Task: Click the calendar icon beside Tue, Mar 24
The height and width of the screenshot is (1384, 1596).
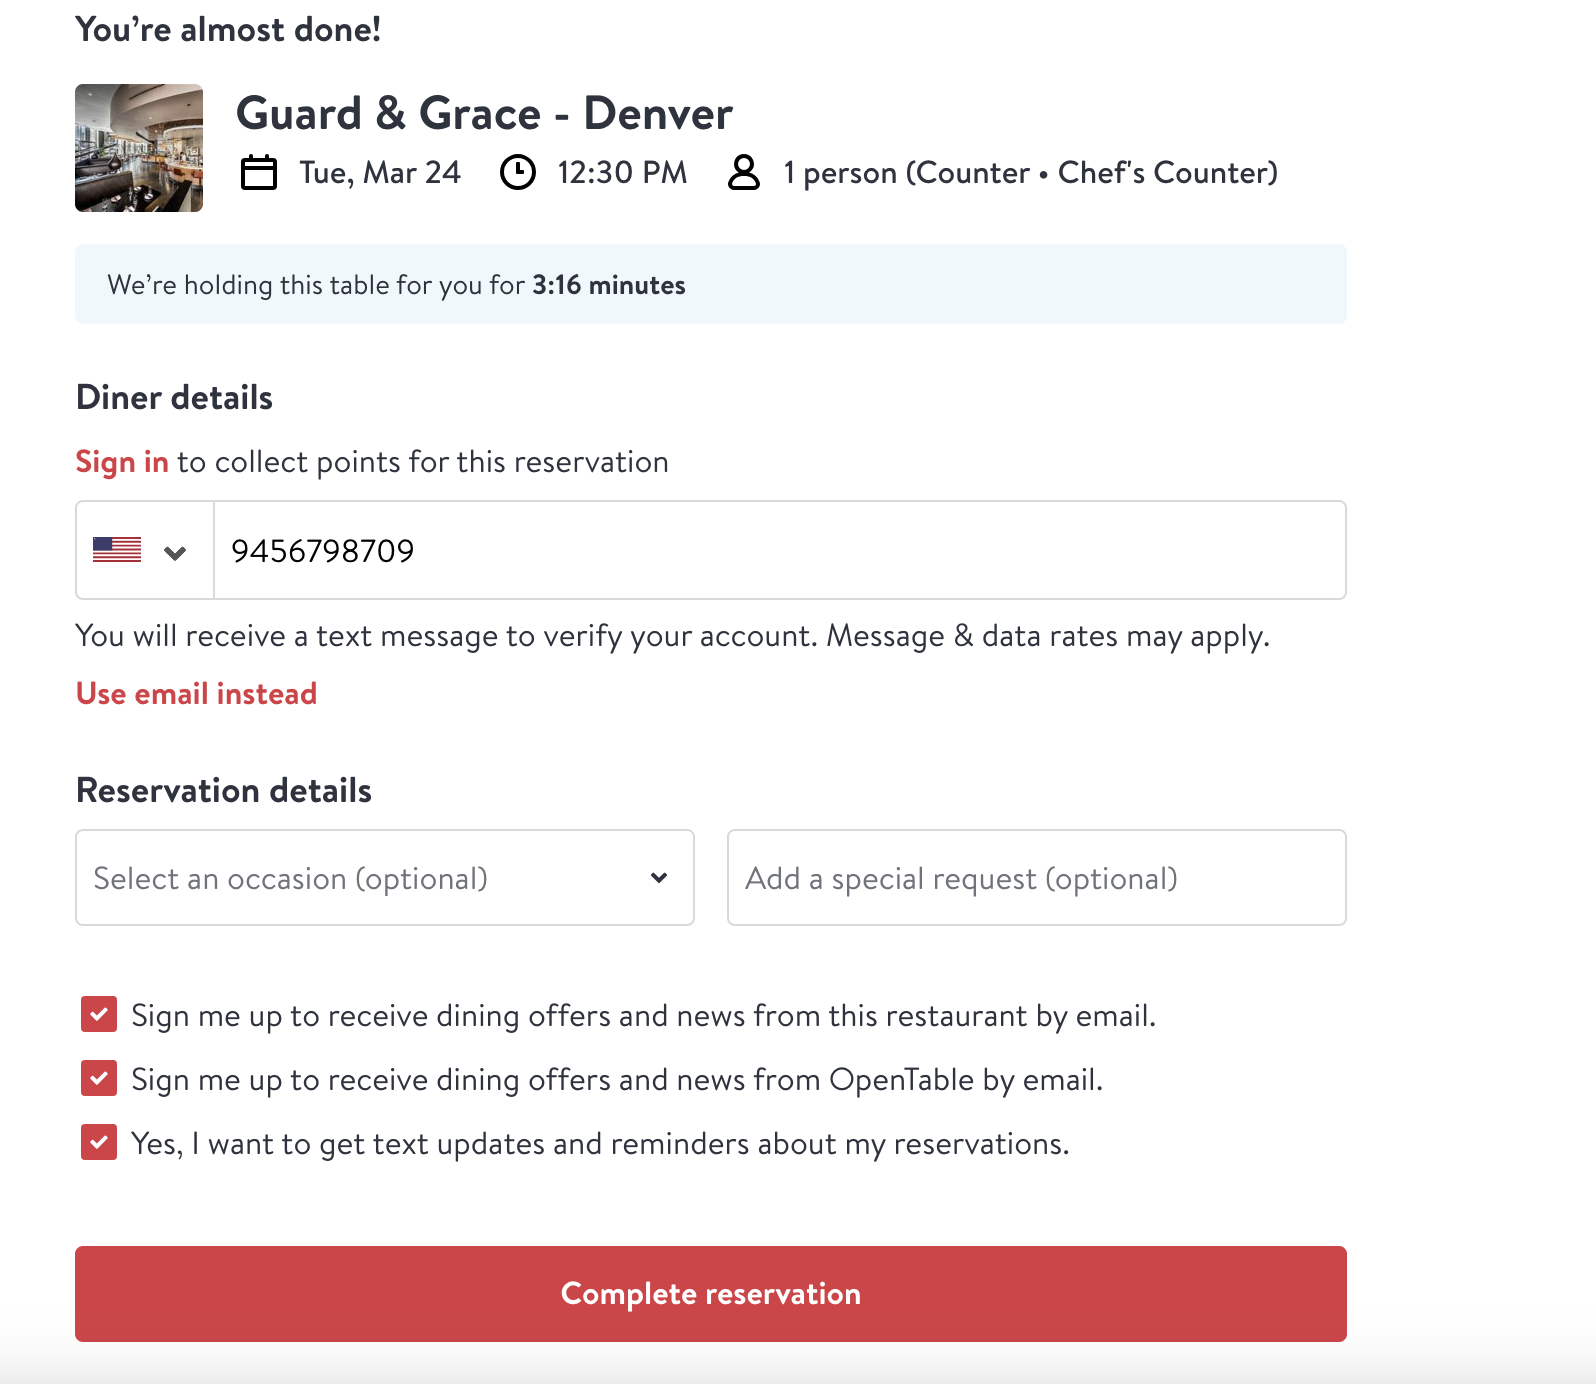Action: click(259, 172)
